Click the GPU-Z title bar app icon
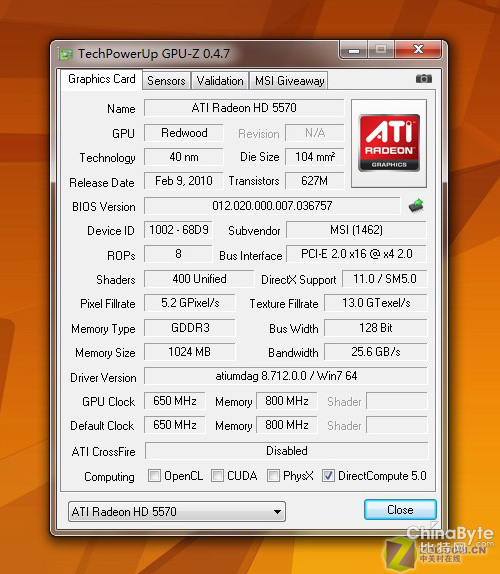The image size is (500, 574). pos(66,54)
